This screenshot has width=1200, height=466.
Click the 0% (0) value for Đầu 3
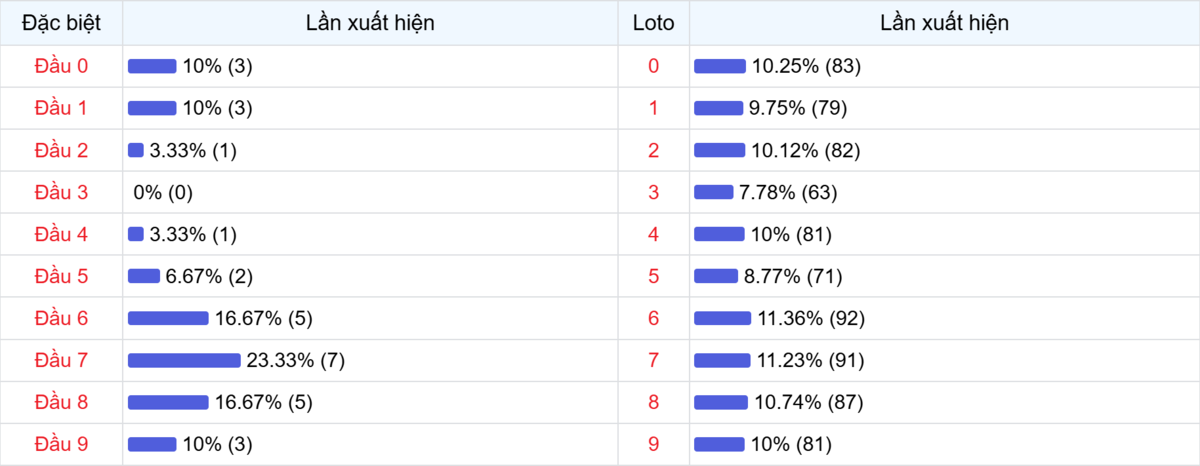click(163, 192)
